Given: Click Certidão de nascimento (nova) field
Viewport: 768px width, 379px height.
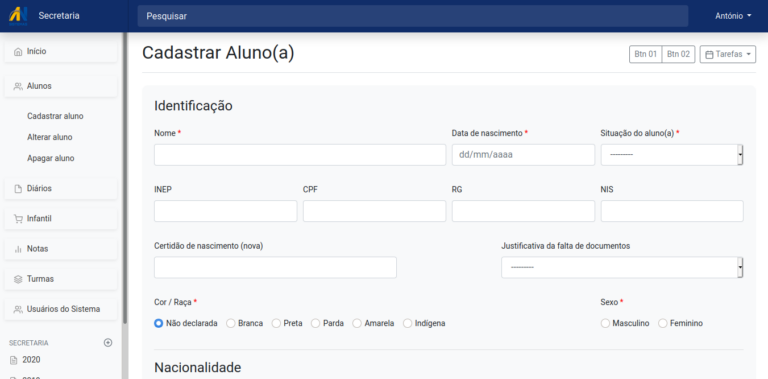Looking at the screenshot, I should click(x=275, y=267).
